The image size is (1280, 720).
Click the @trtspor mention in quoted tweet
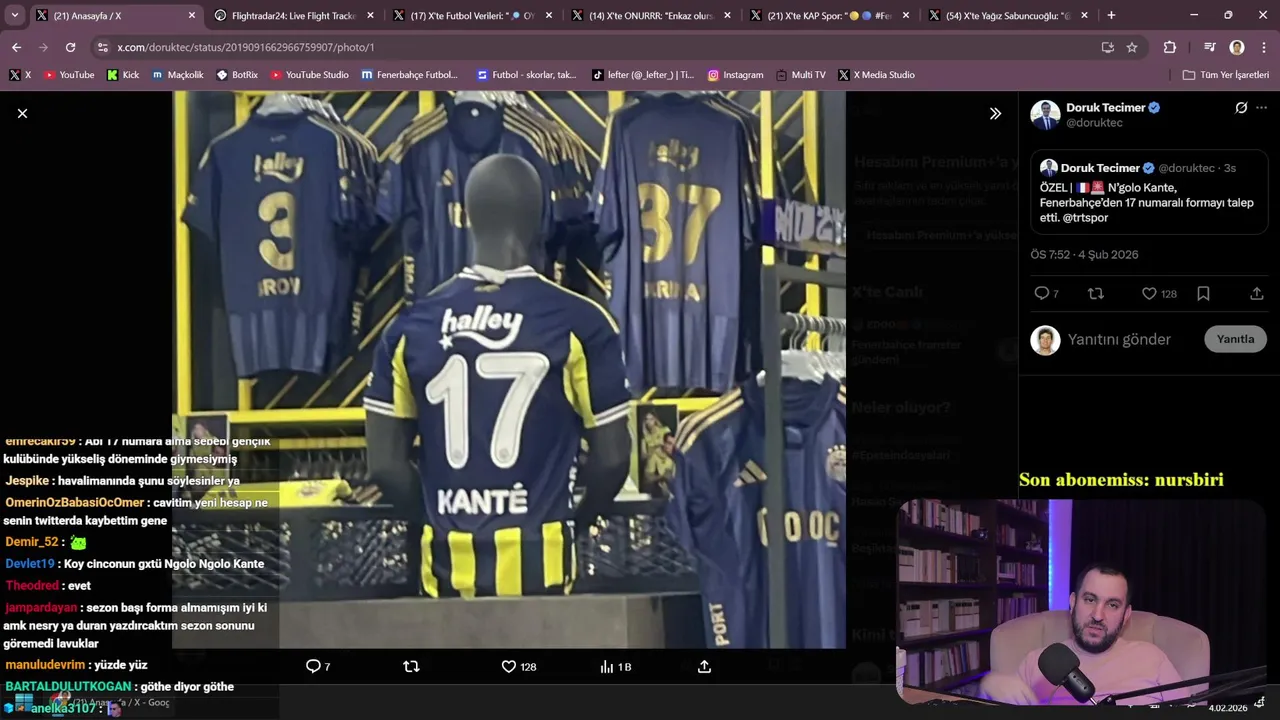click(x=1084, y=218)
